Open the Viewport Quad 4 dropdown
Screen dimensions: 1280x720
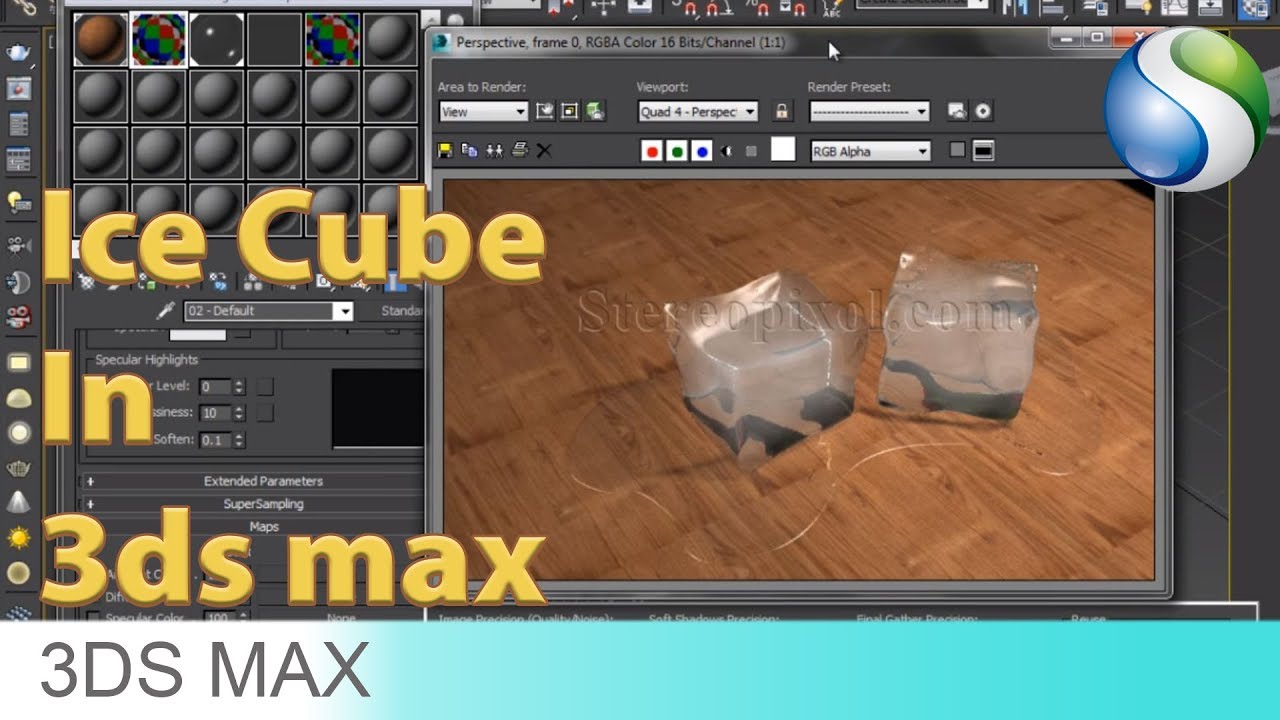[x=698, y=112]
